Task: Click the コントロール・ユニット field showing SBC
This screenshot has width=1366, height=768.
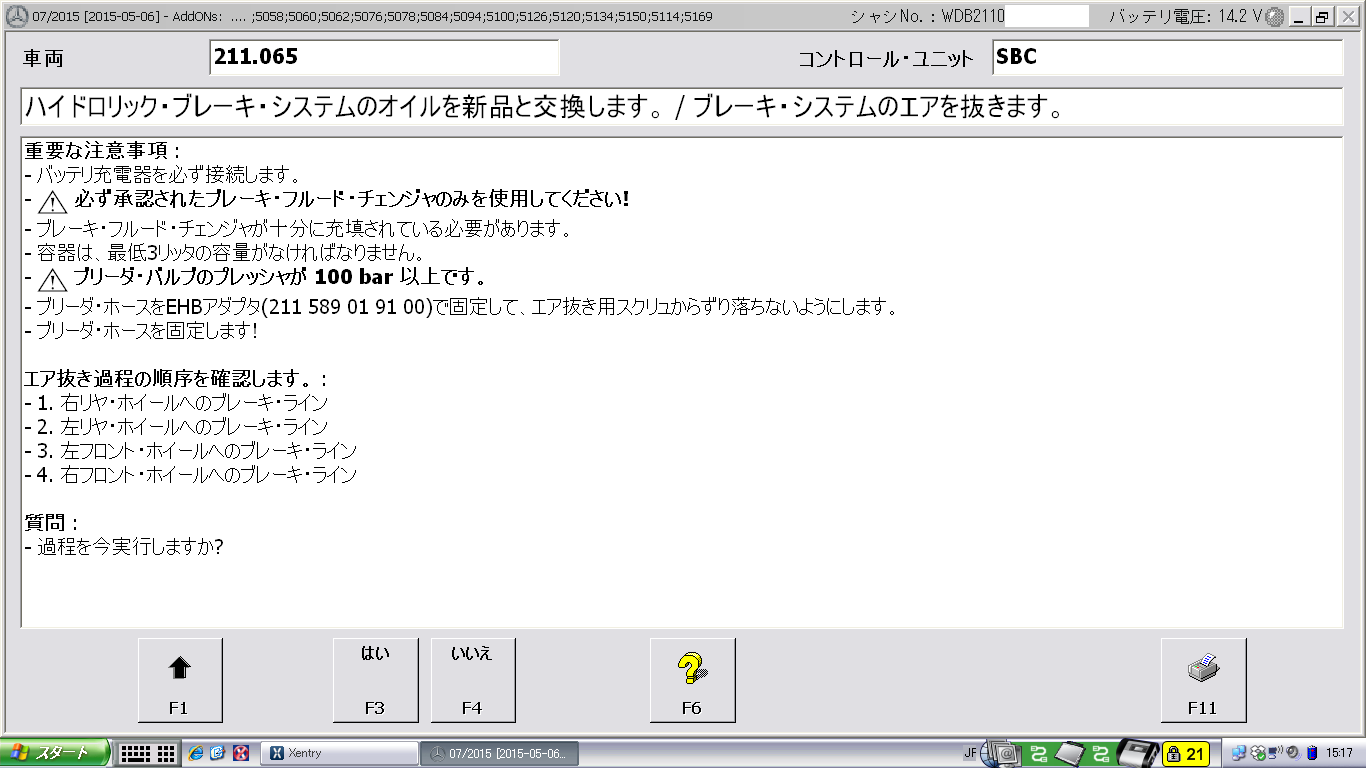Action: pos(1166,57)
